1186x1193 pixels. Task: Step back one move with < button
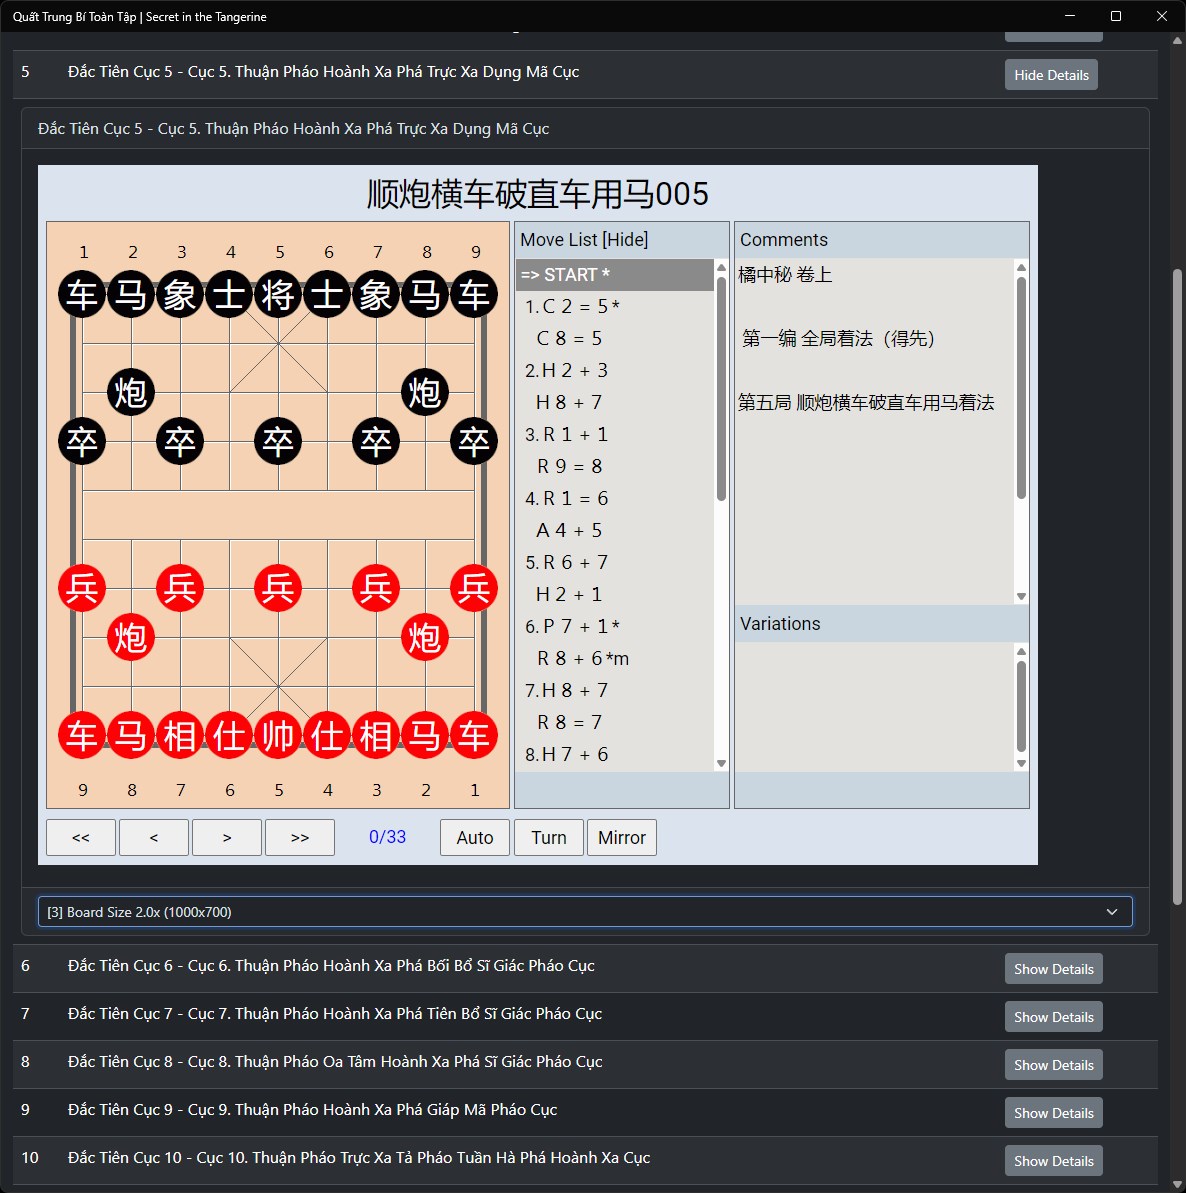pyautogui.click(x=154, y=837)
